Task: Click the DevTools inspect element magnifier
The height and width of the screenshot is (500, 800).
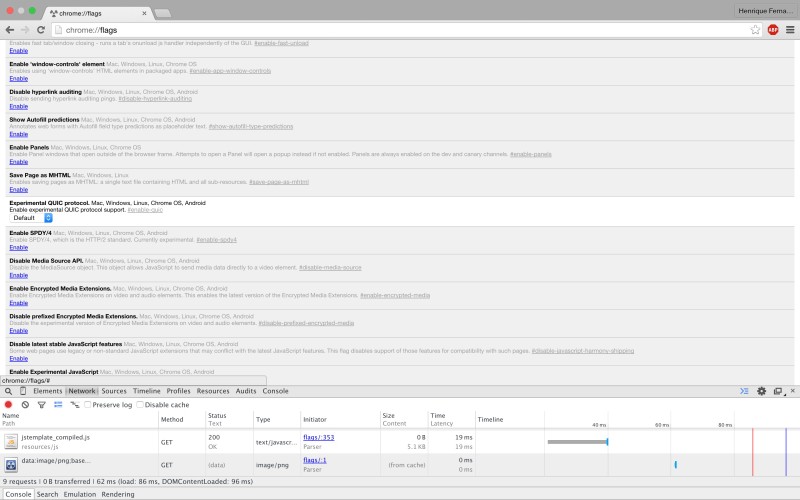Action: pos(8,391)
